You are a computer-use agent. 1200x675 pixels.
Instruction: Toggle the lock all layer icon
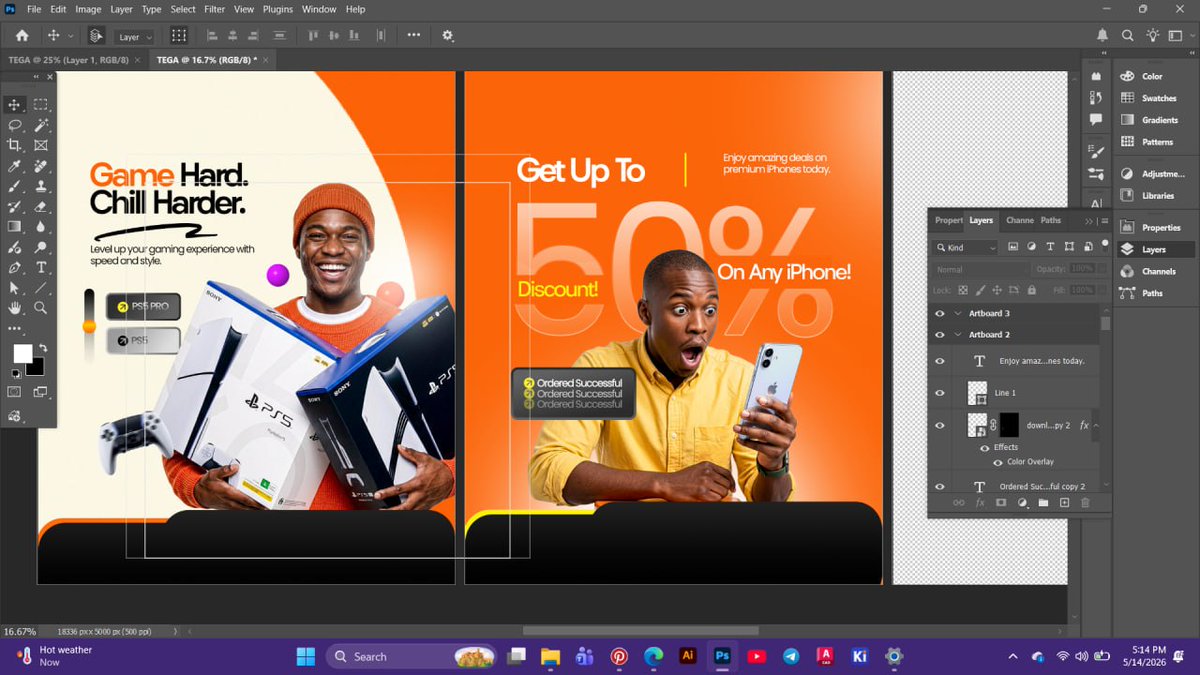click(1031, 290)
